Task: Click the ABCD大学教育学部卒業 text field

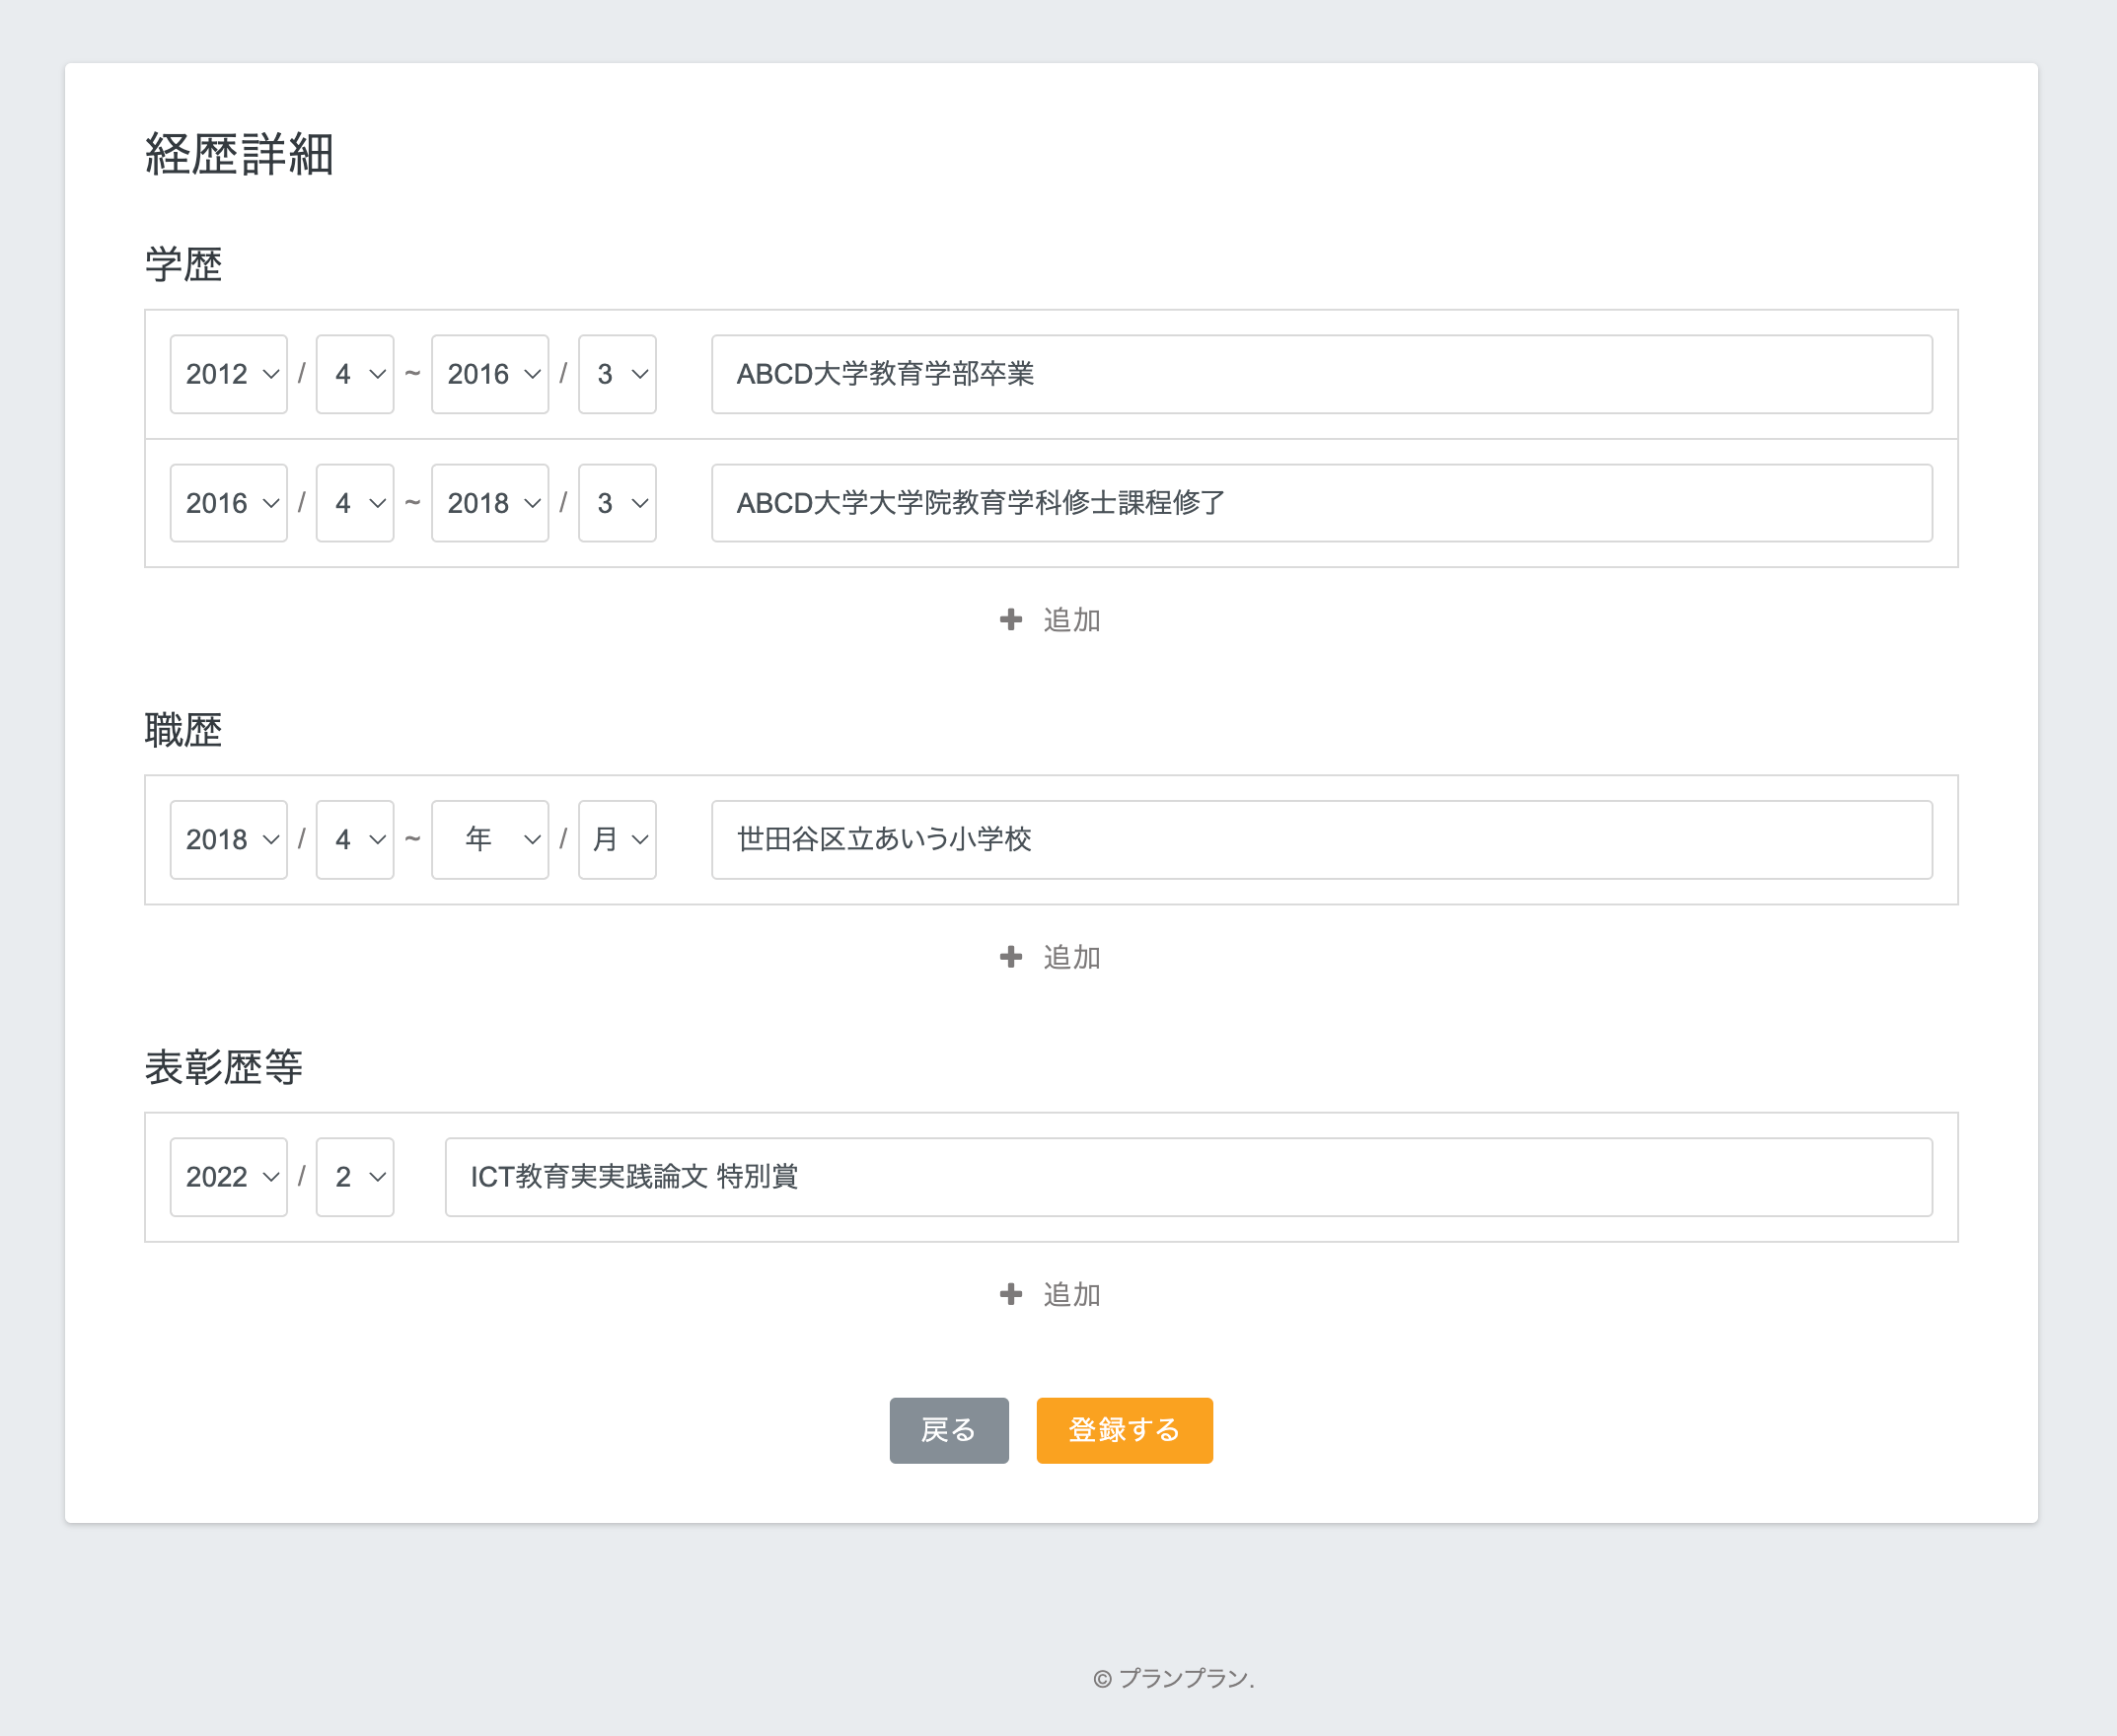Action: [1321, 374]
